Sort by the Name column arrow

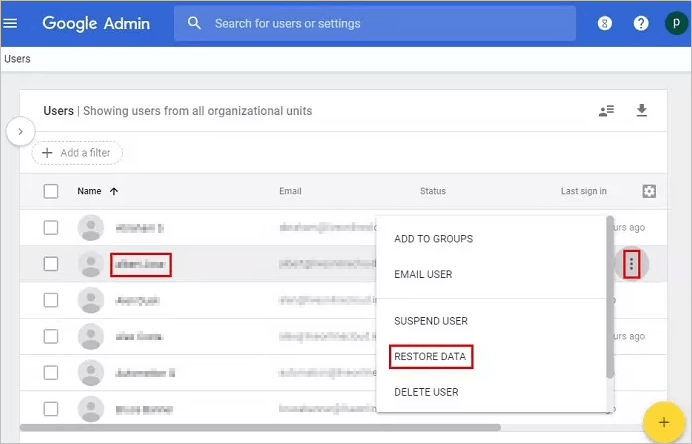[113, 191]
